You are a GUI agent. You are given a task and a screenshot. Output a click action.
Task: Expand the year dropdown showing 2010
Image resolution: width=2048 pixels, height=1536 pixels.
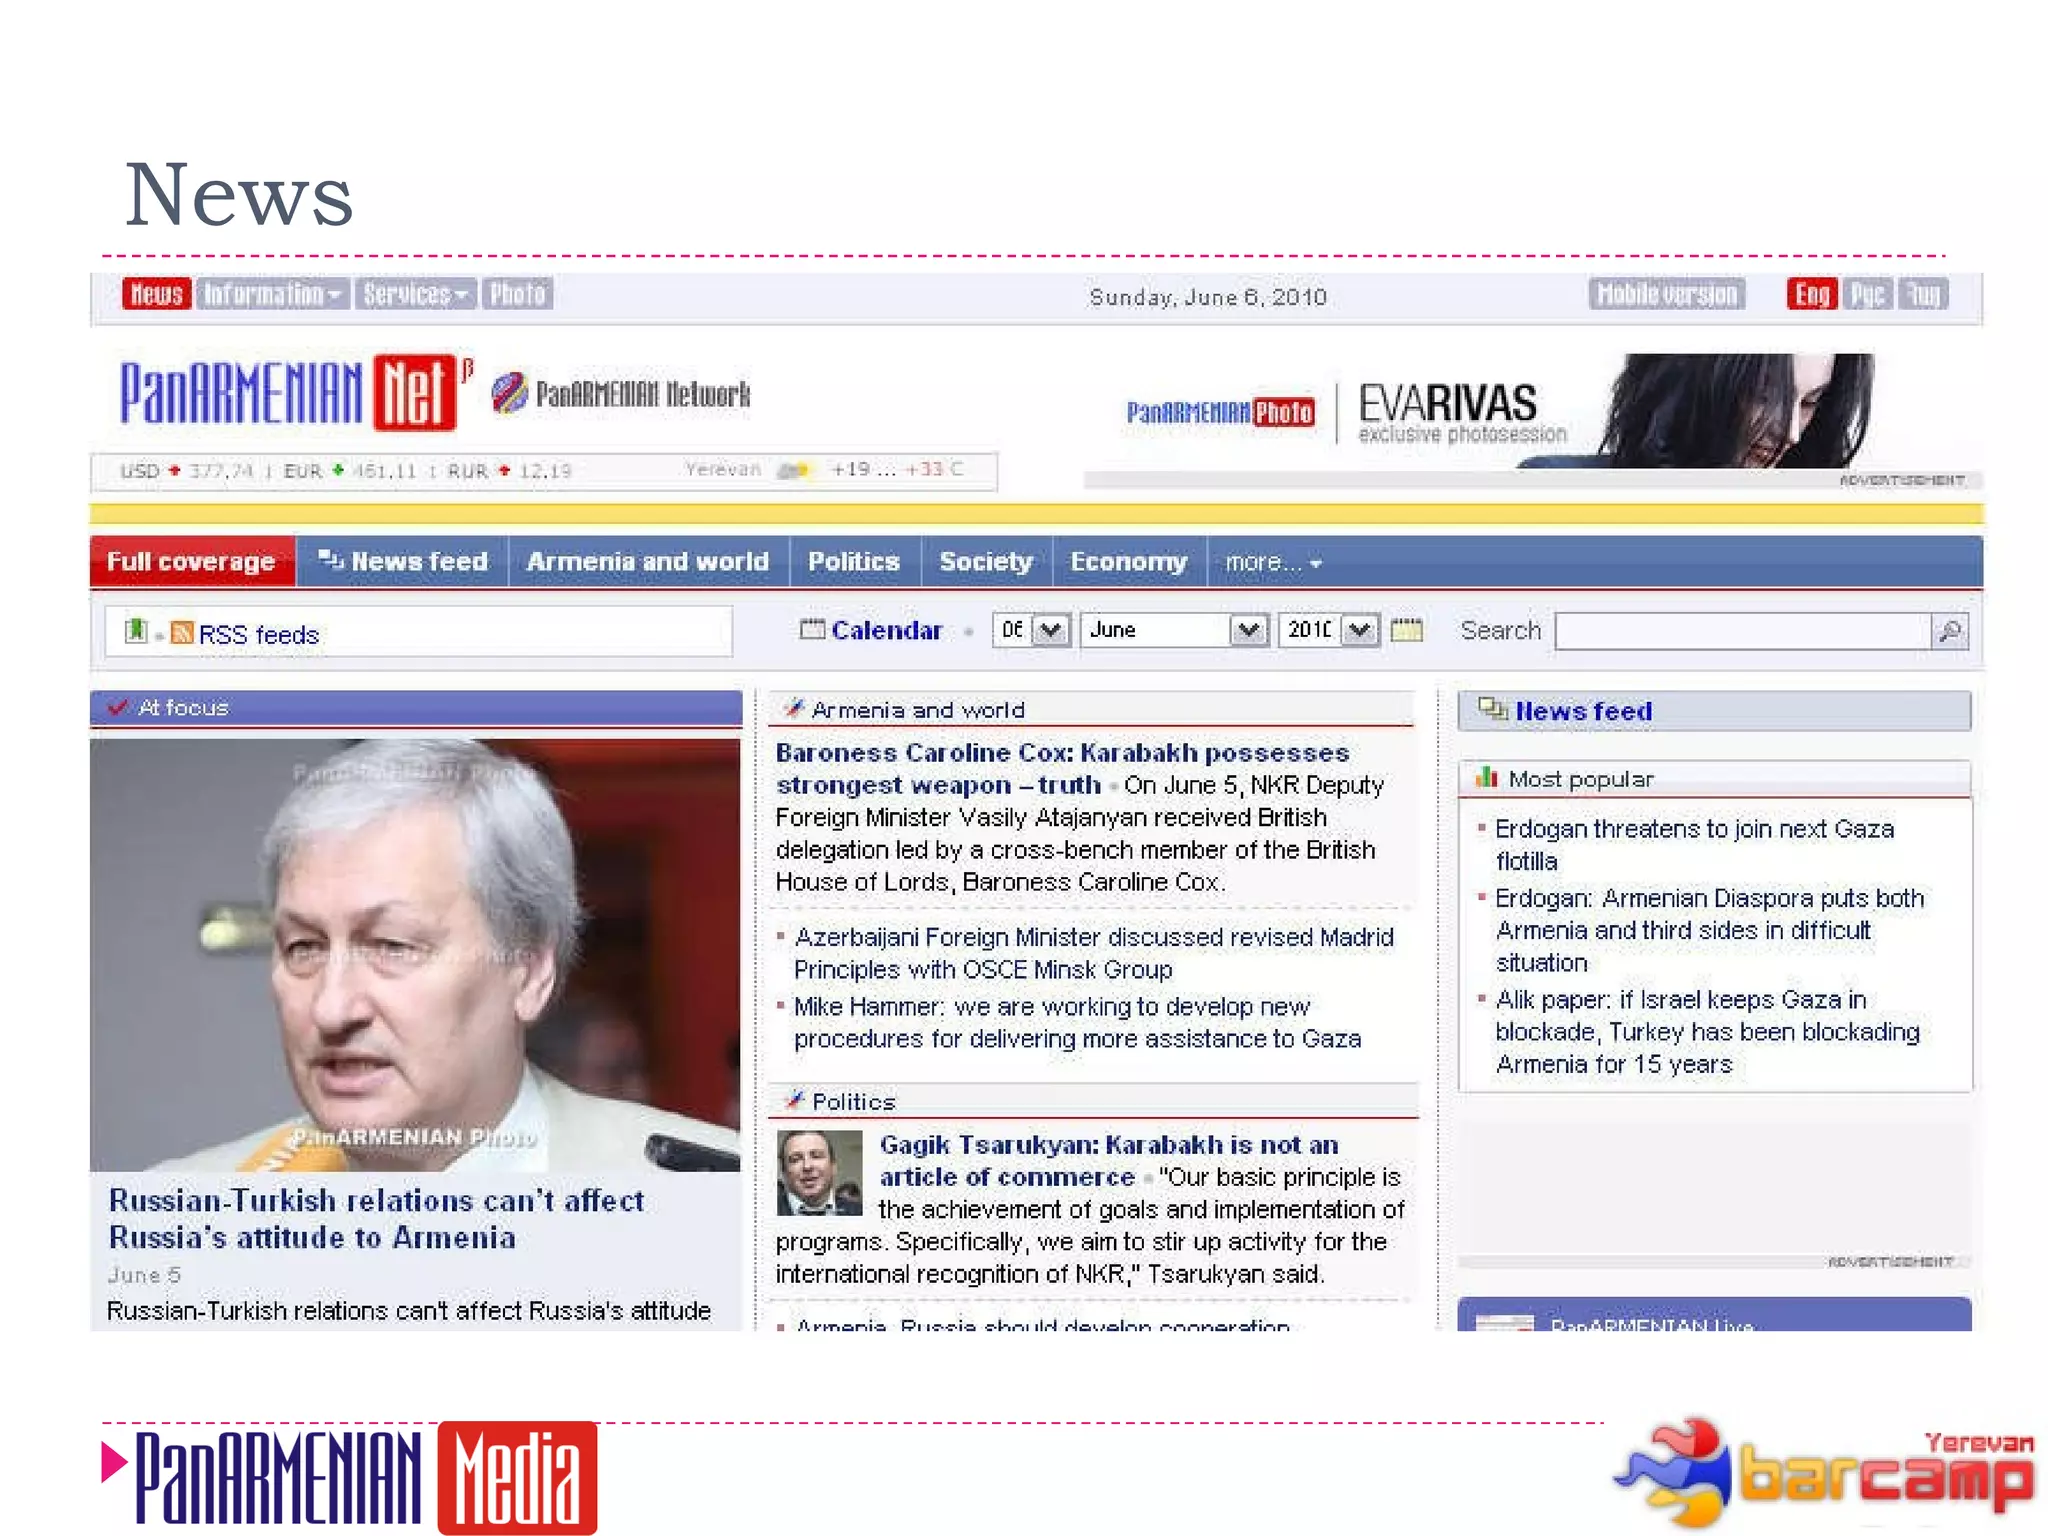coord(1359,630)
